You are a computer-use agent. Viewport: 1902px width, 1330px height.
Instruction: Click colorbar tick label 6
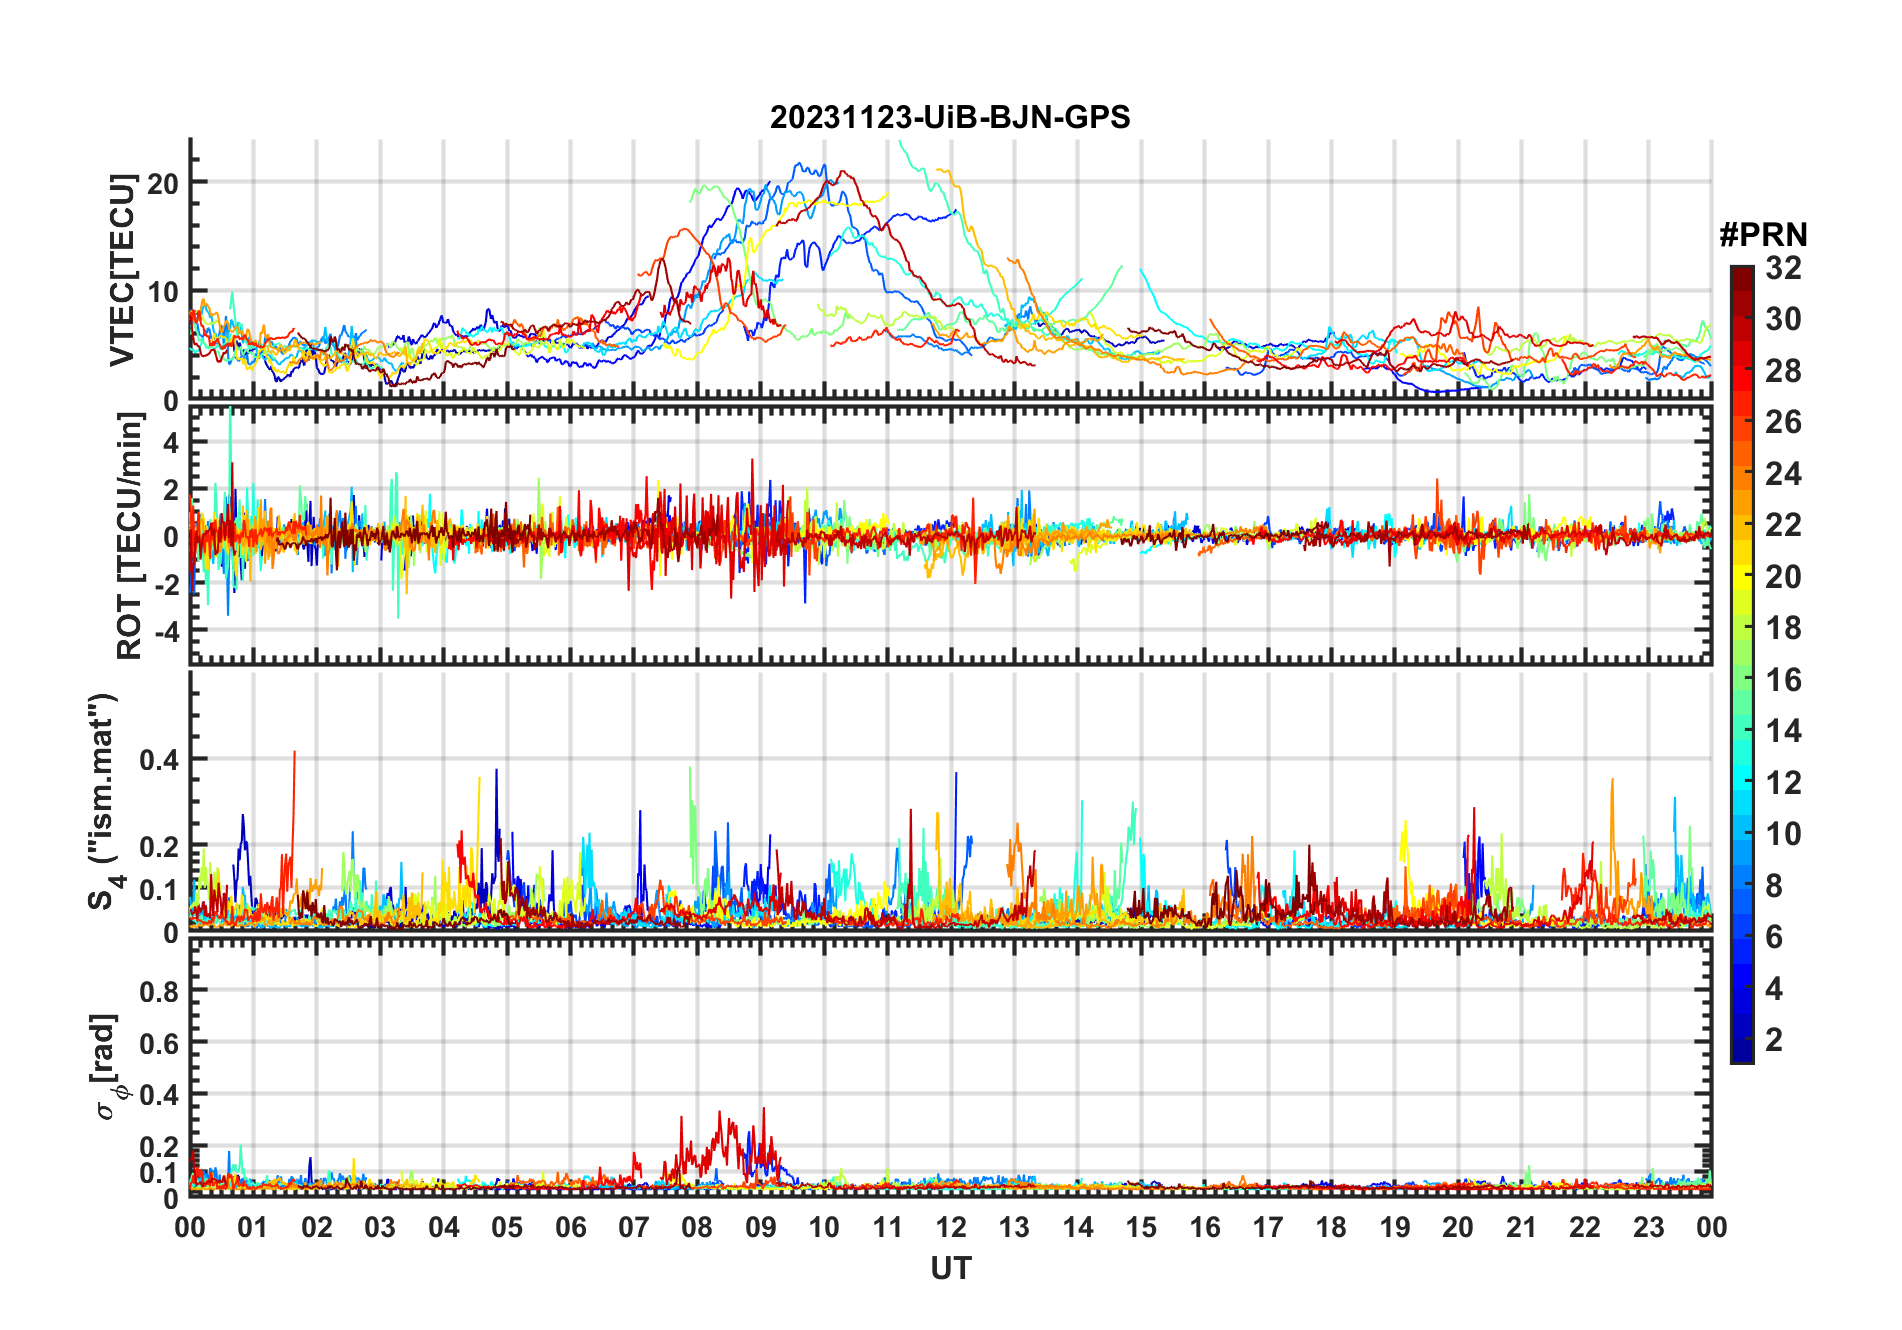pyautogui.click(x=1774, y=937)
